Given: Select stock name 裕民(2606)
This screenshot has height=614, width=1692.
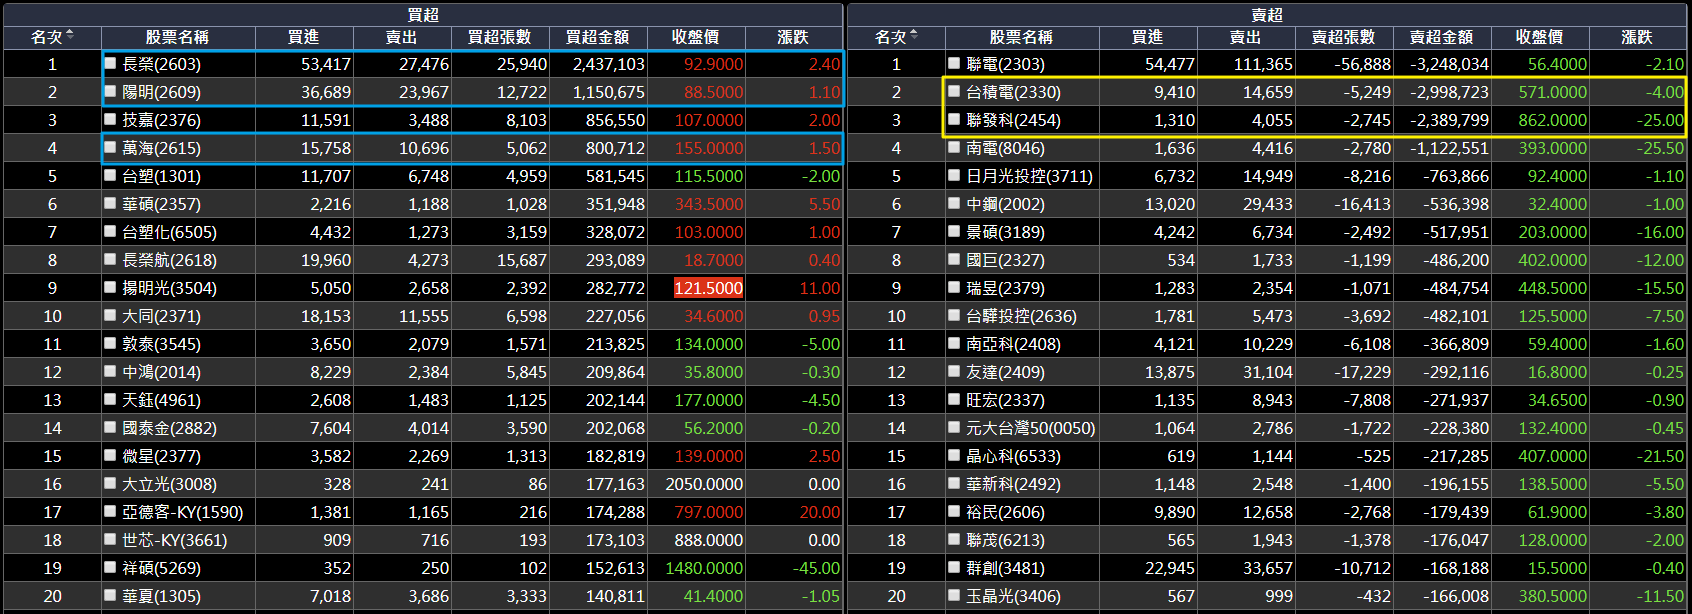Looking at the screenshot, I should tap(1005, 512).
